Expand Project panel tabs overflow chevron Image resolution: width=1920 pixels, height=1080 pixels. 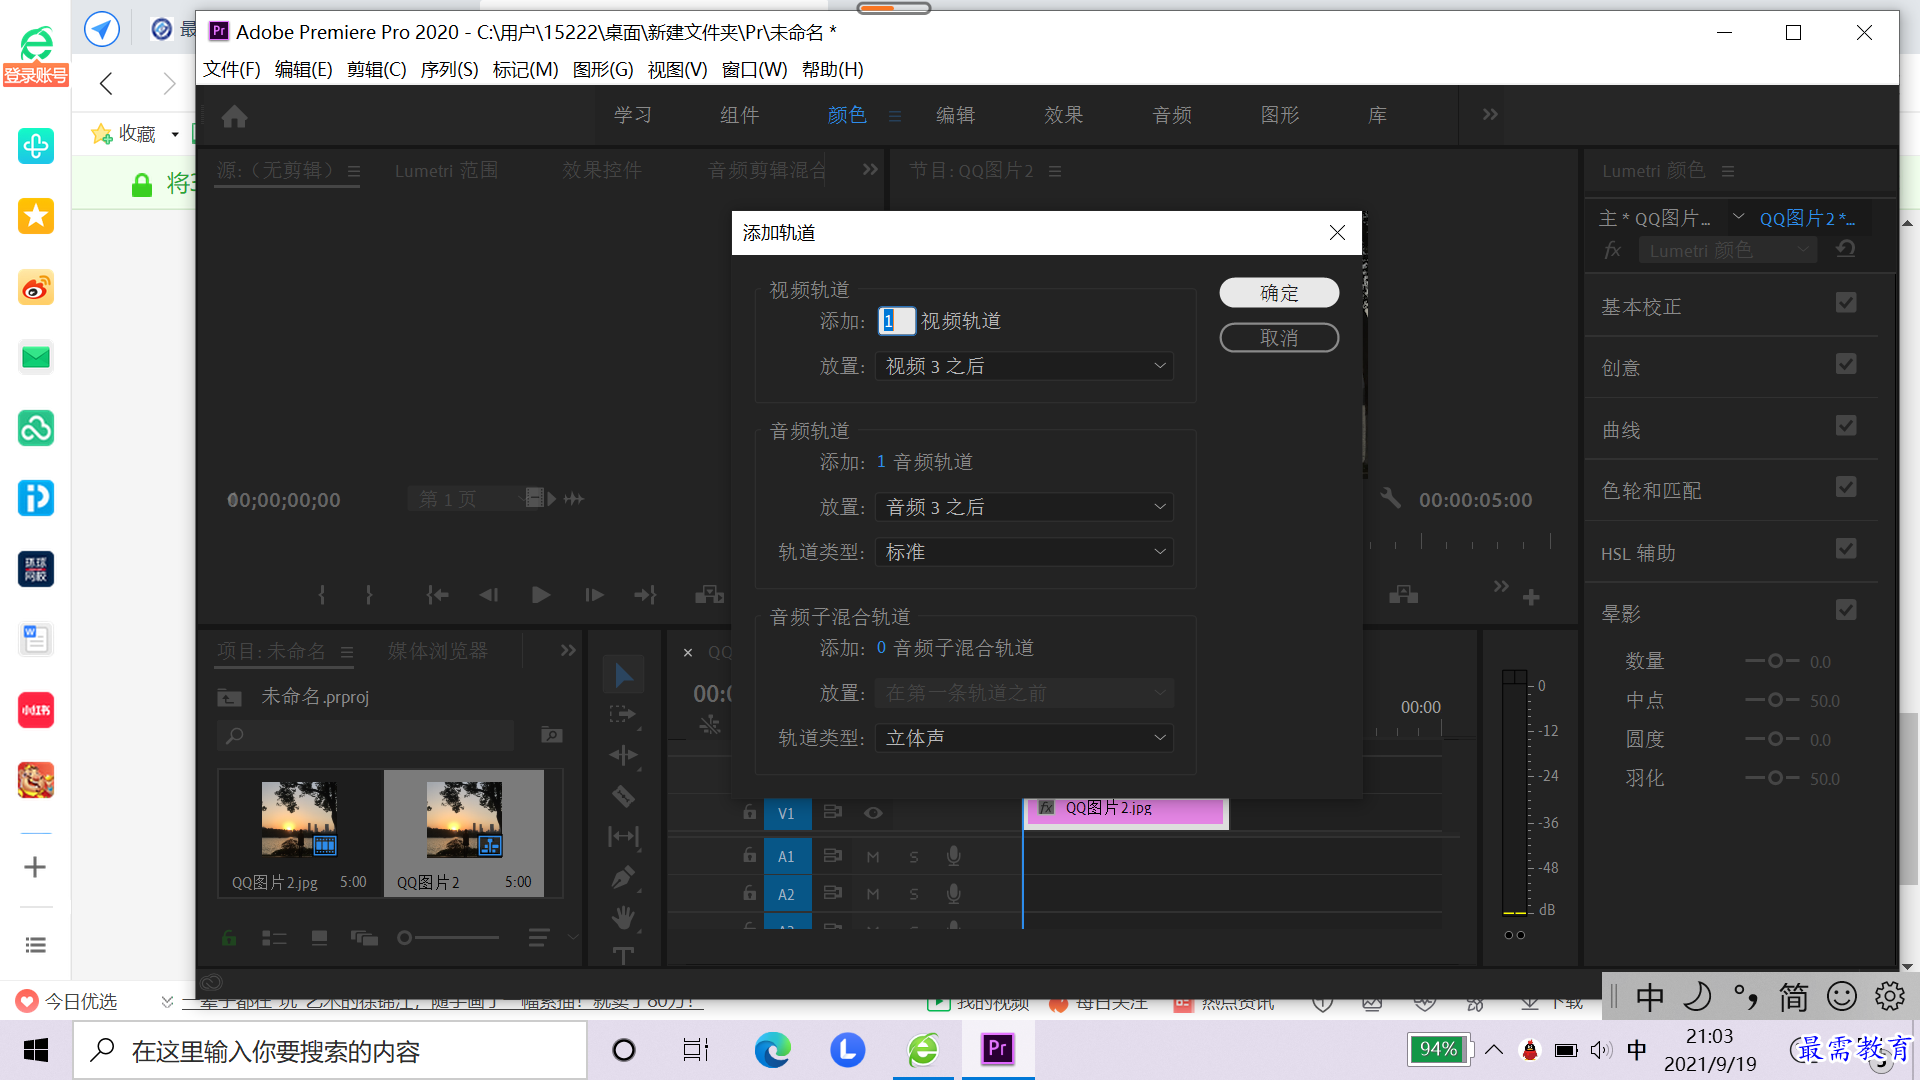pyautogui.click(x=568, y=651)
